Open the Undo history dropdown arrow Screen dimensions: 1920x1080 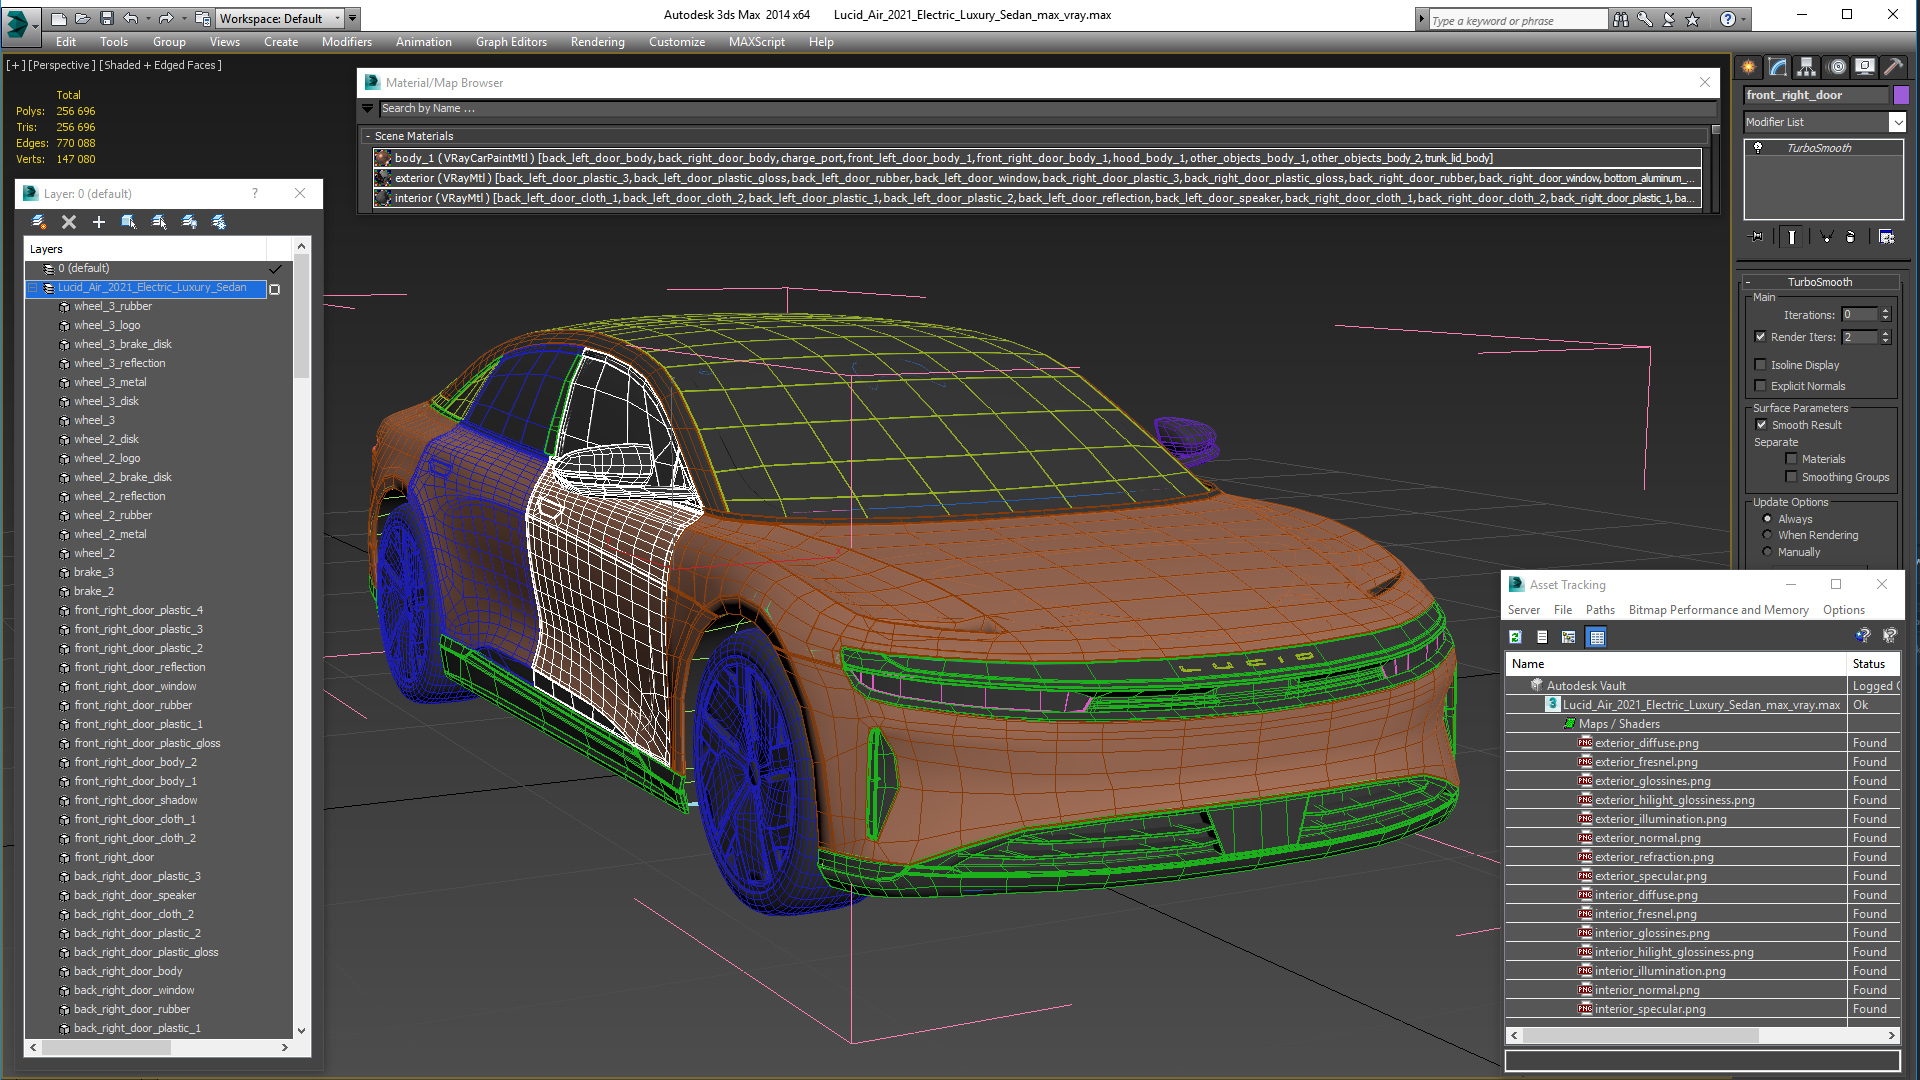click(x=147, y=18)
